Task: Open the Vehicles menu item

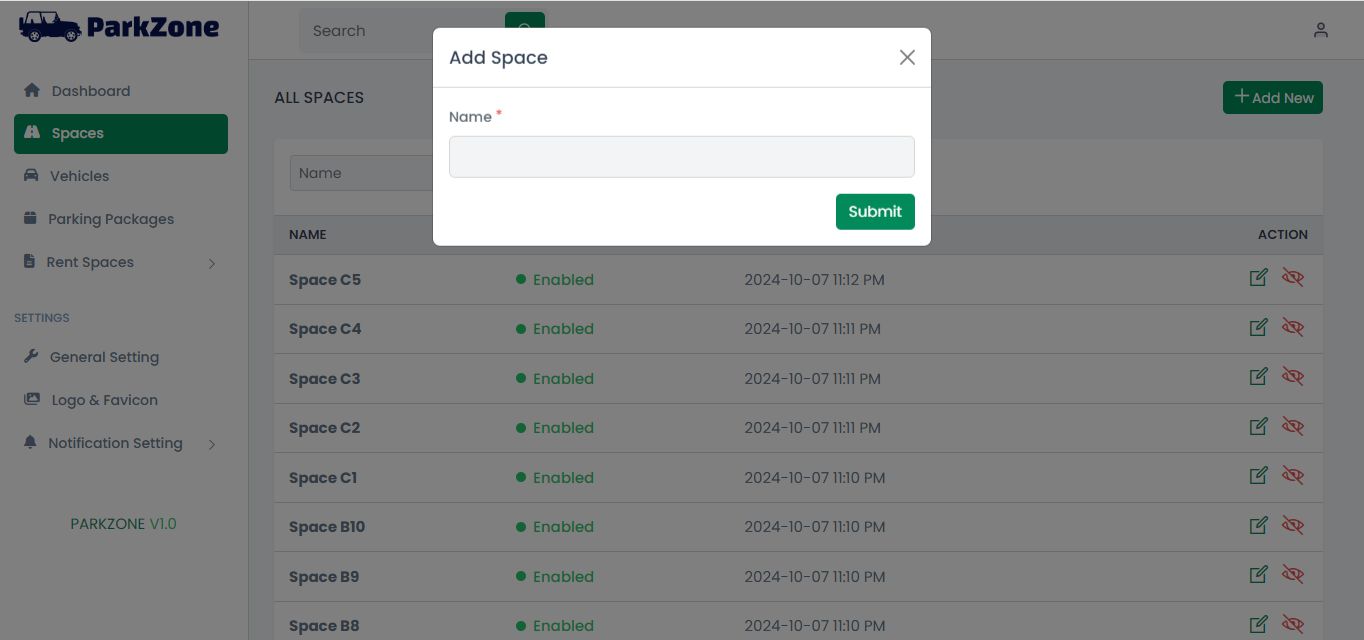Action: 79,176
